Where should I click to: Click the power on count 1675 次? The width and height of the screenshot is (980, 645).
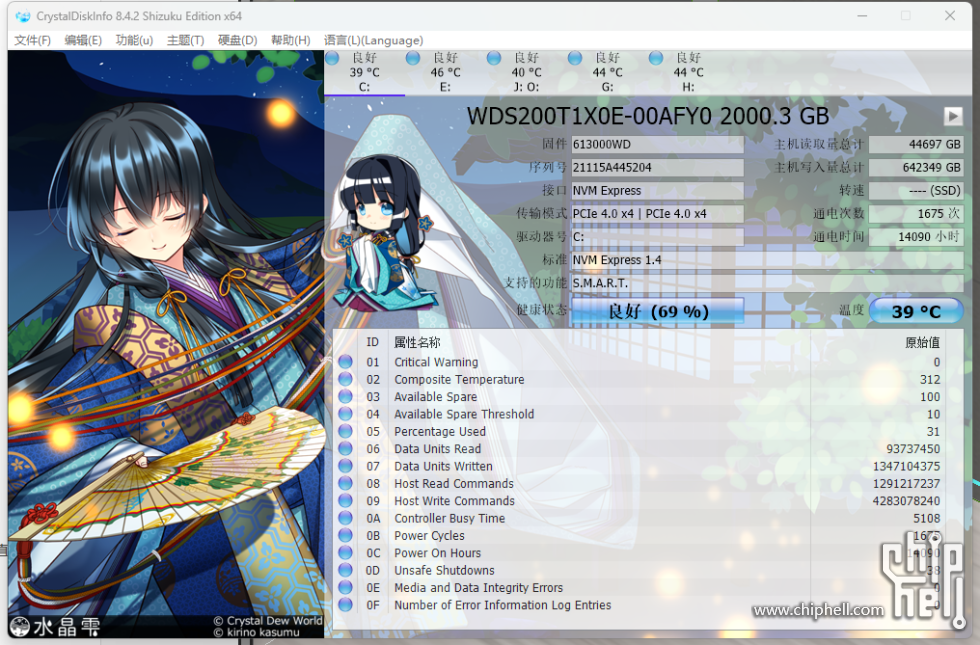click(x=916, y=214)
